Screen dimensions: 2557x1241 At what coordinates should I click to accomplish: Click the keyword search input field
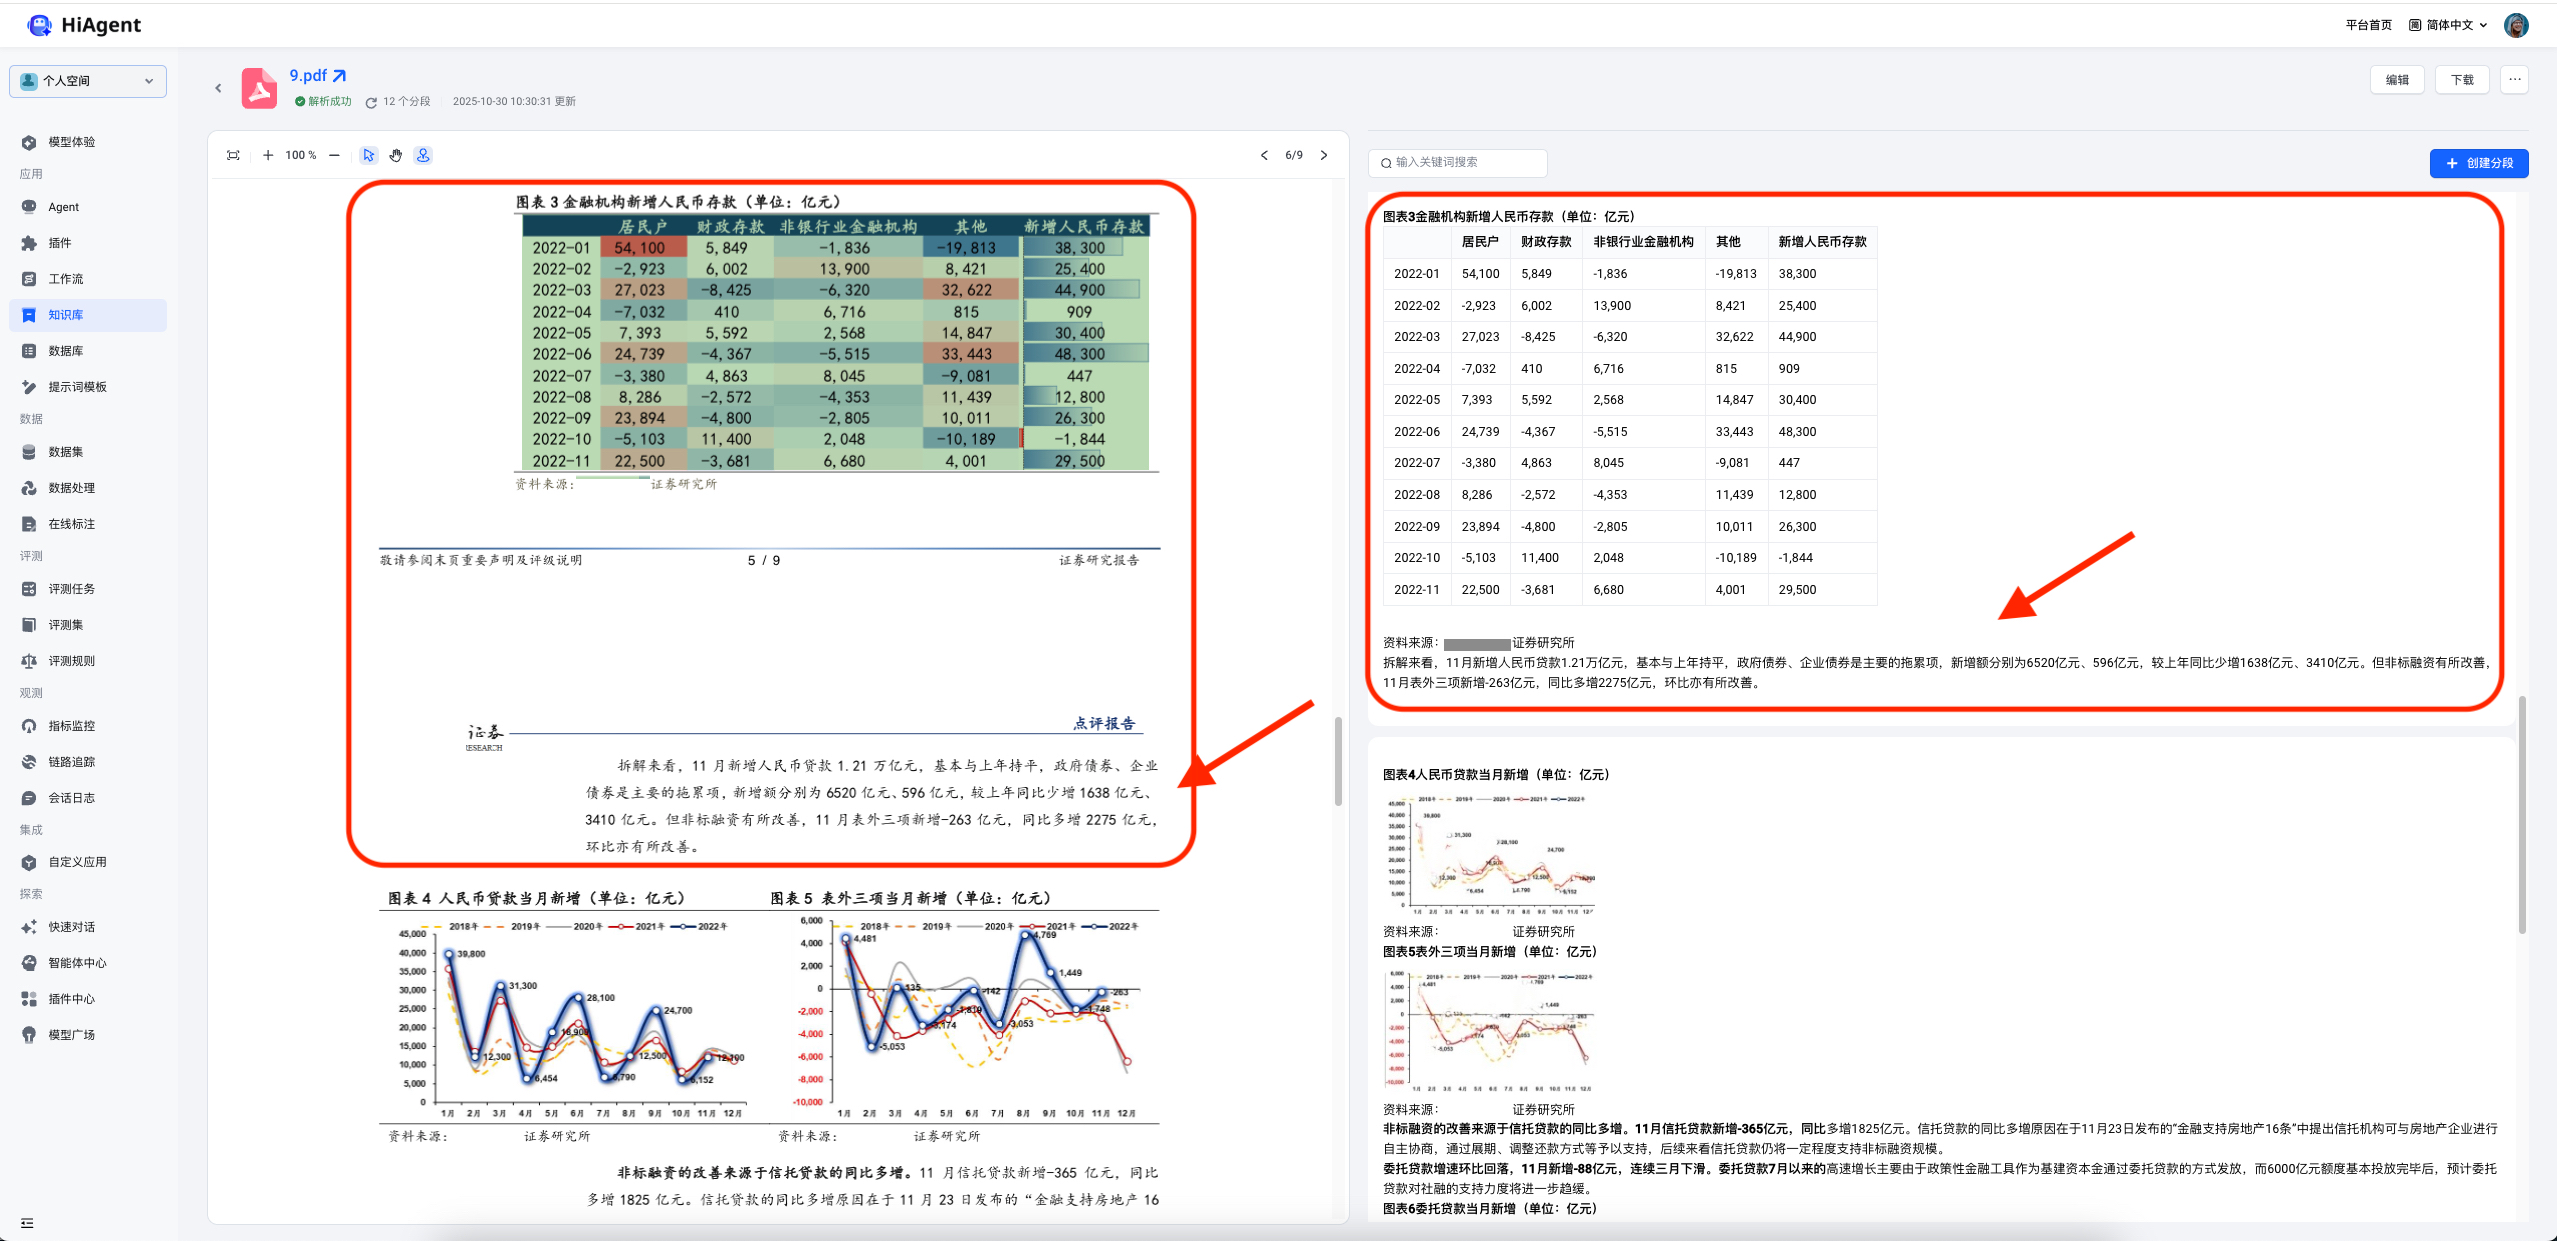1462,162
